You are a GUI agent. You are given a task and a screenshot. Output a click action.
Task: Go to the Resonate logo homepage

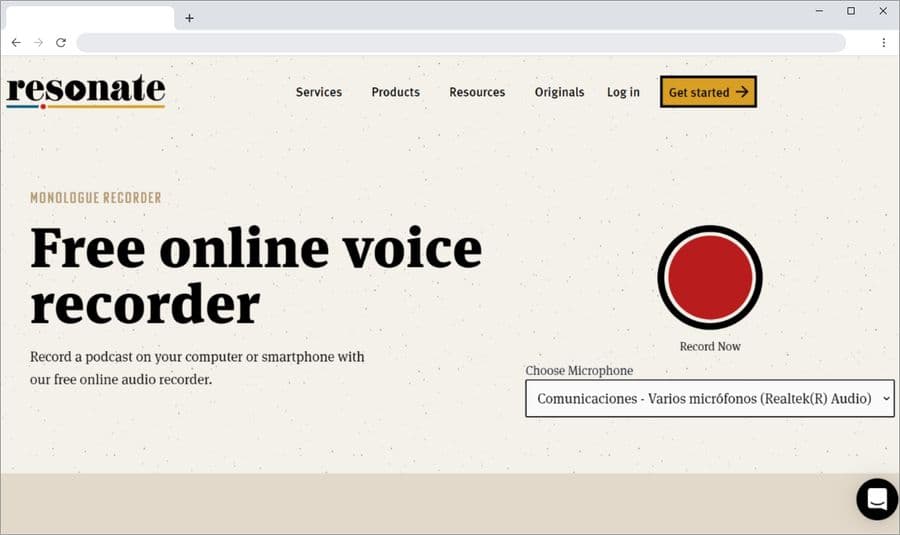click(x=86, y=91)
